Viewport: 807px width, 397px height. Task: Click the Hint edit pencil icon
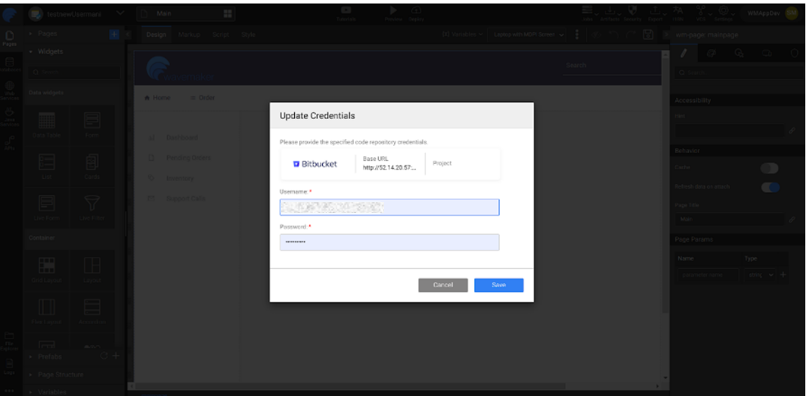point(792,130)
